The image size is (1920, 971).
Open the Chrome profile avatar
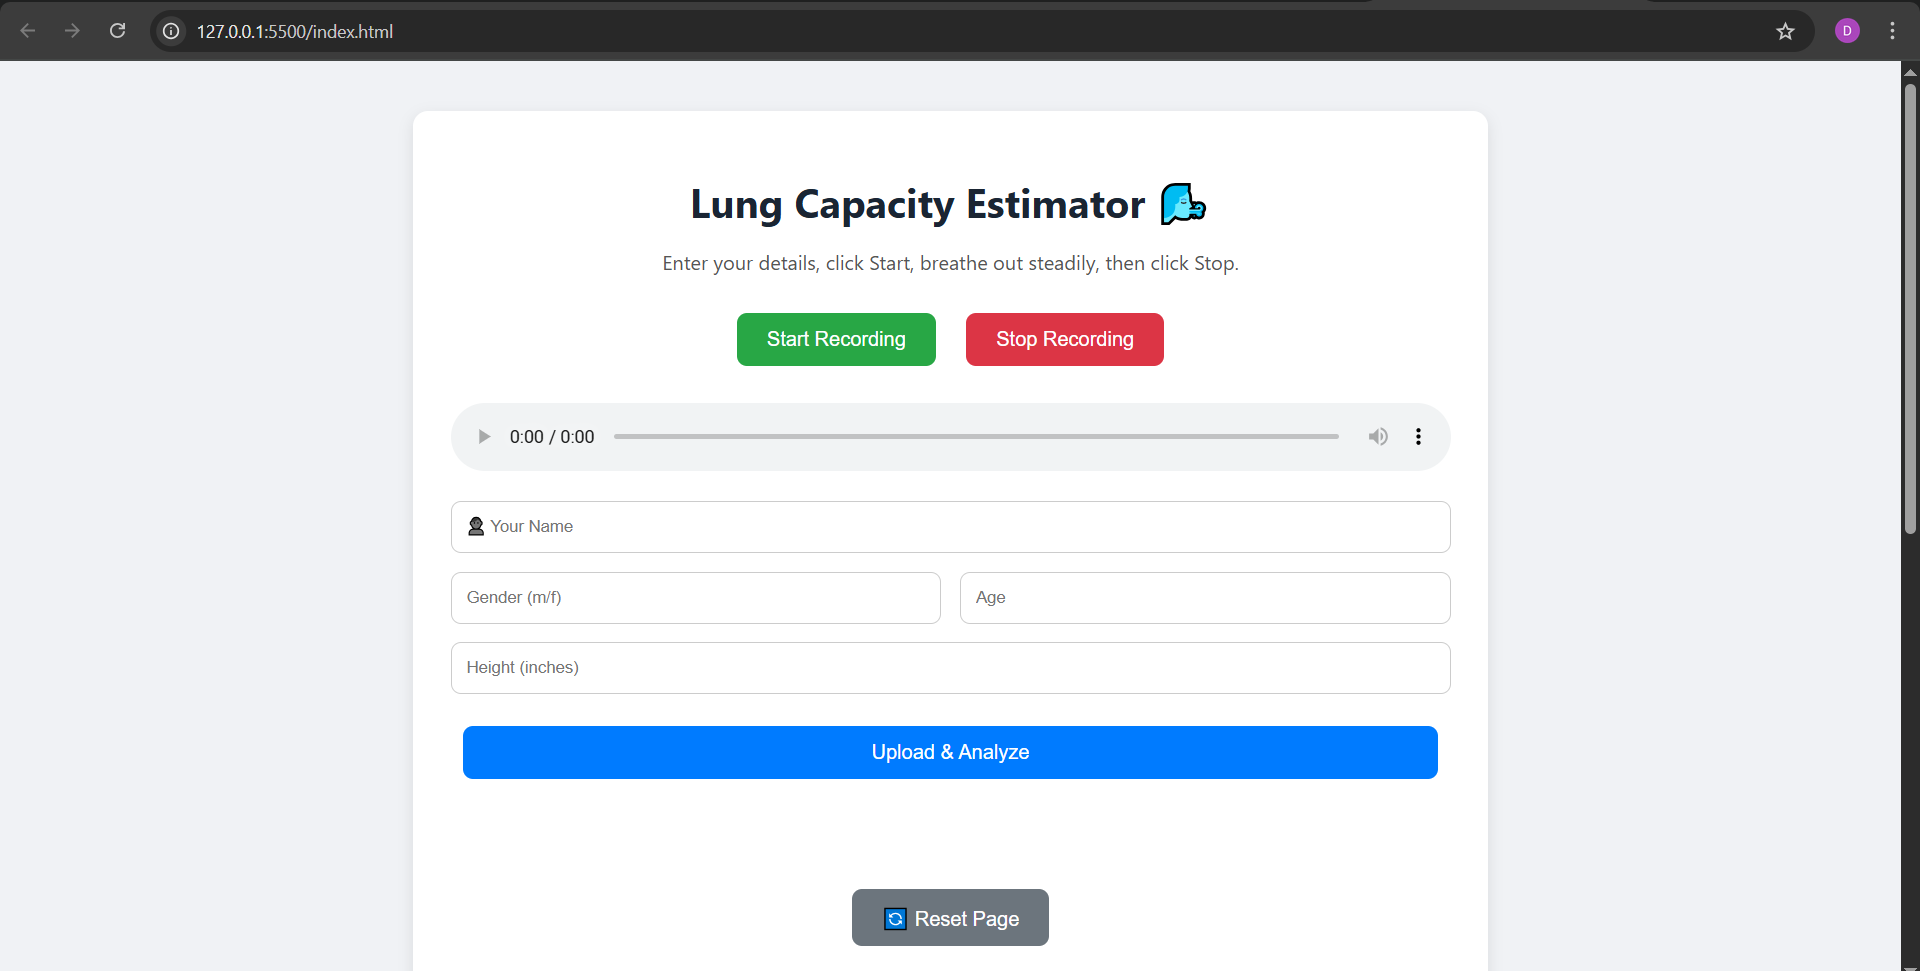(1847, 31)
